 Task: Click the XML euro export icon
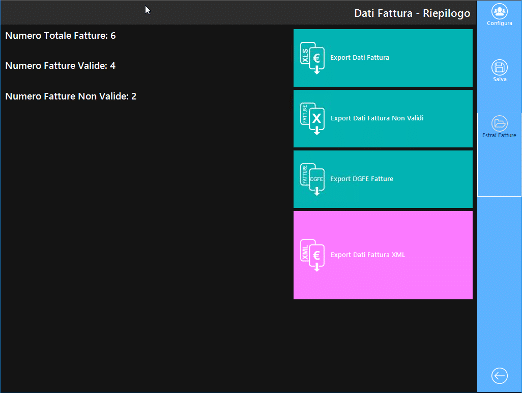click(312, 255)
